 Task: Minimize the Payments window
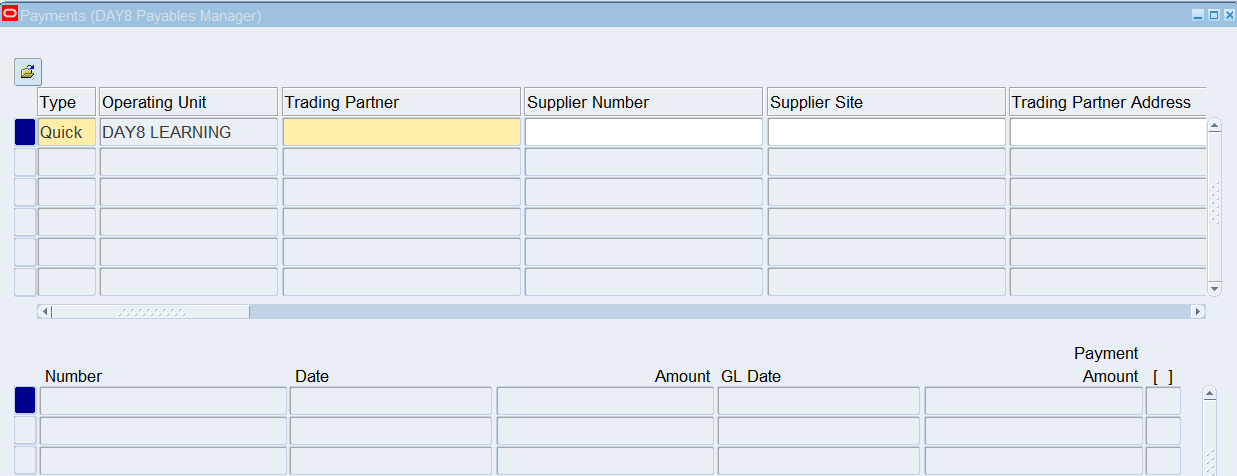tap(1198, 15)
